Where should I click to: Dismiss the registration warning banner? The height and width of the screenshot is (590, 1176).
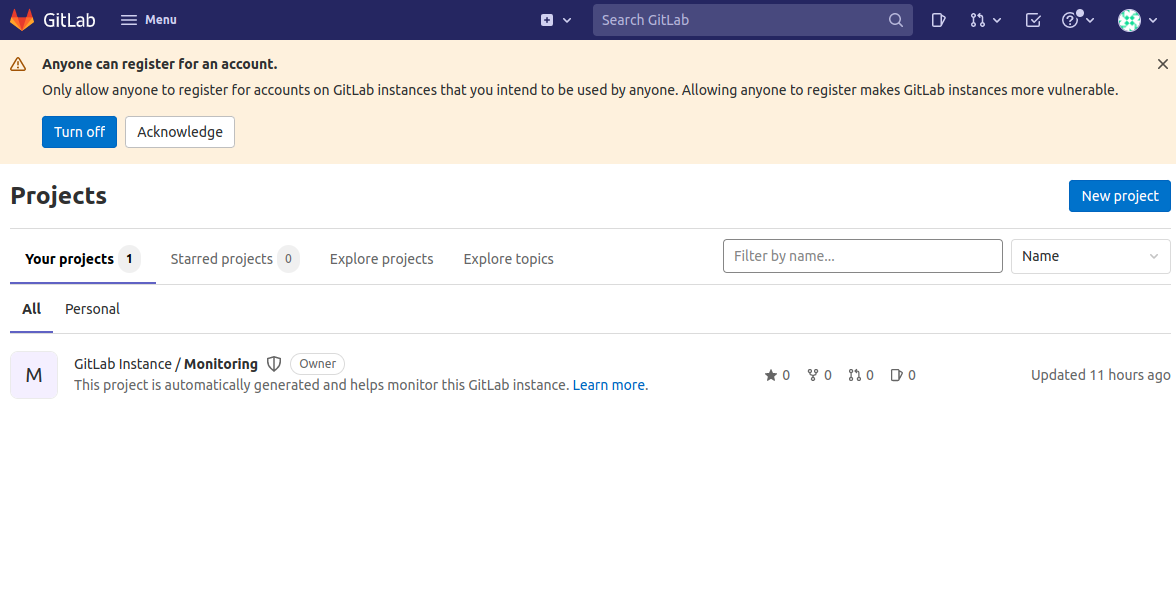click(x=1162, y=64)
